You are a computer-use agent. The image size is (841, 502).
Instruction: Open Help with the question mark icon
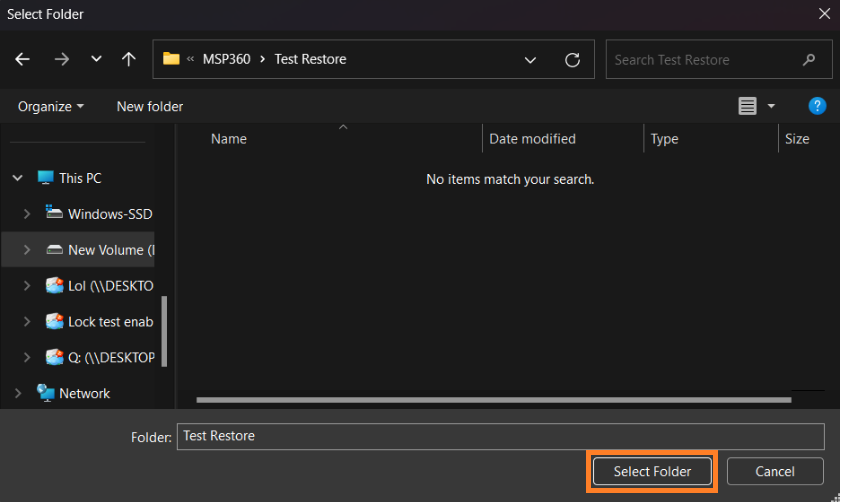pos(816,106)
